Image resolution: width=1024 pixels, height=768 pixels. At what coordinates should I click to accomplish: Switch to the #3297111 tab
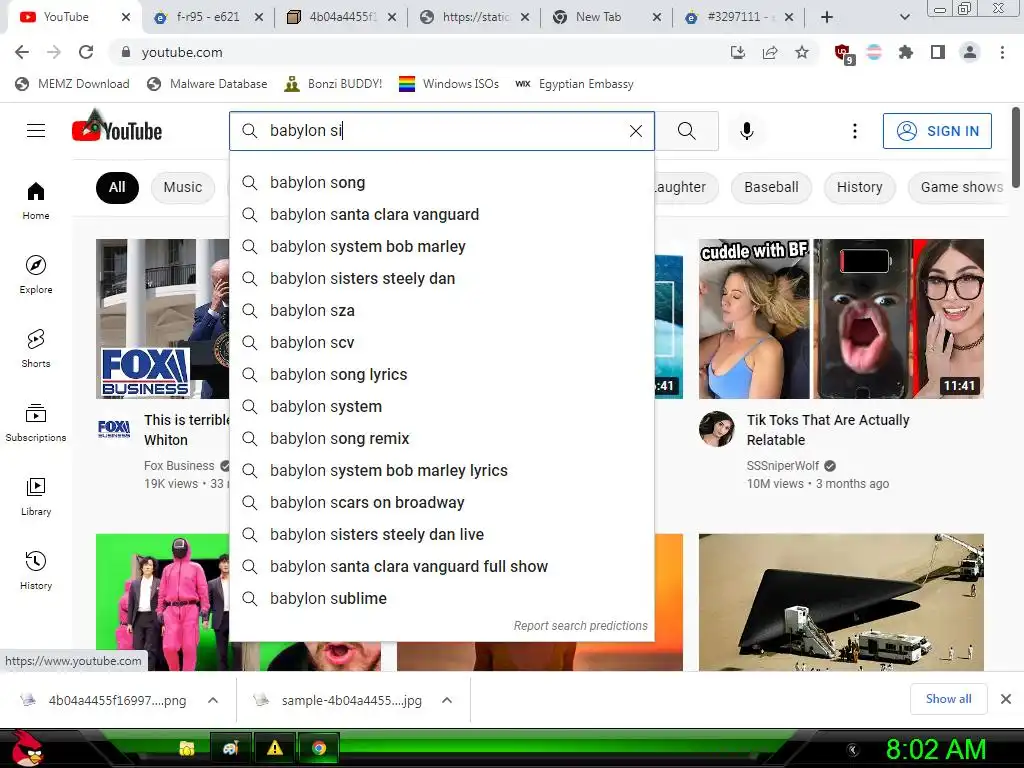[x=737, y=17]
